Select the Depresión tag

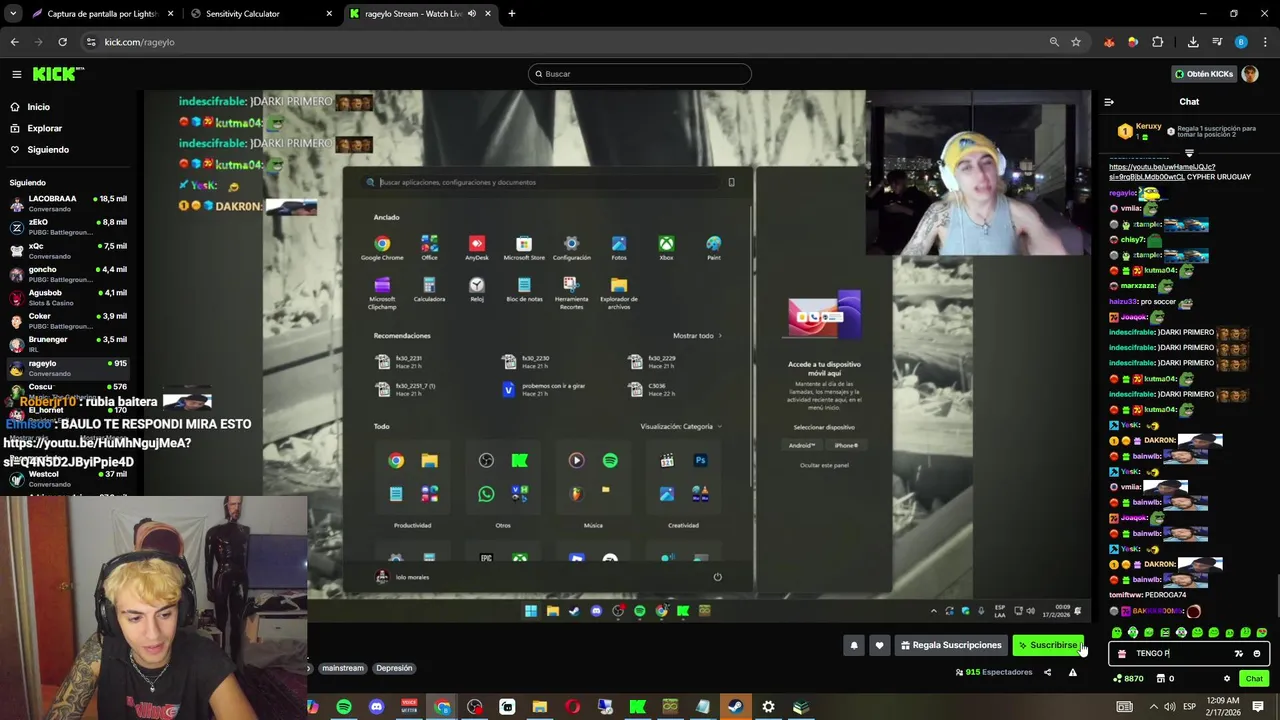click(x=394, y=668)
